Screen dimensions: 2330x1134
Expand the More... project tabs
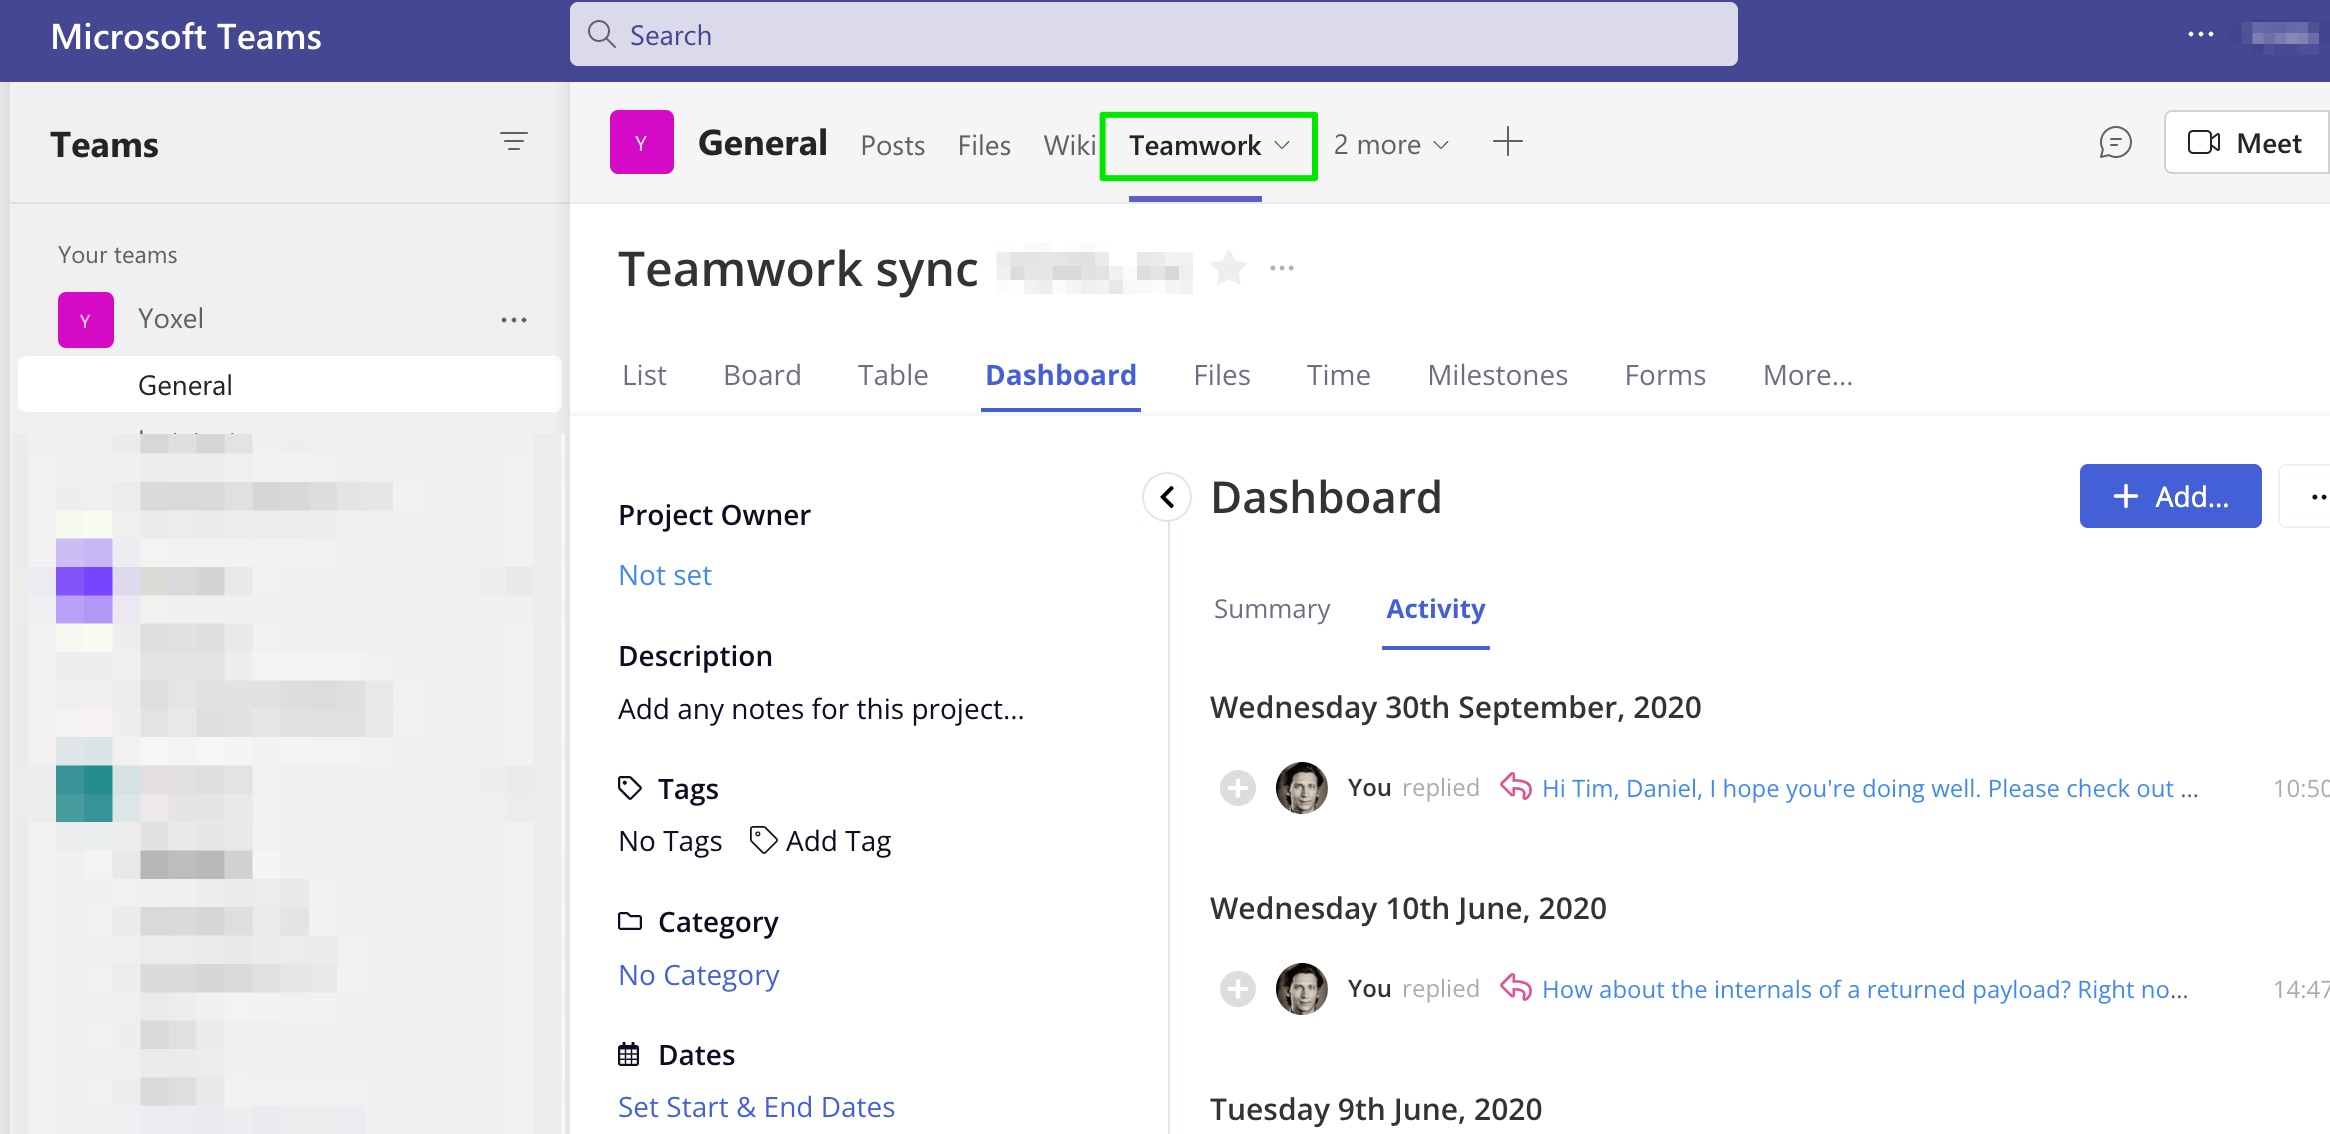pyautogui.click(x=1808, y=375)
